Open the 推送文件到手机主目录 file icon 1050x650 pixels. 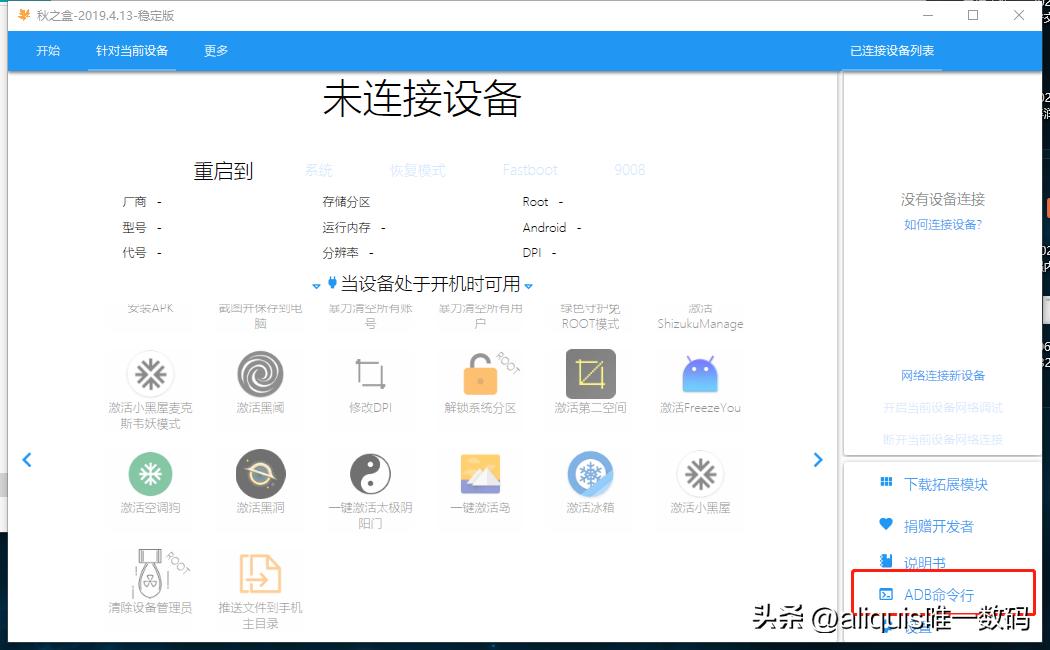260,574
